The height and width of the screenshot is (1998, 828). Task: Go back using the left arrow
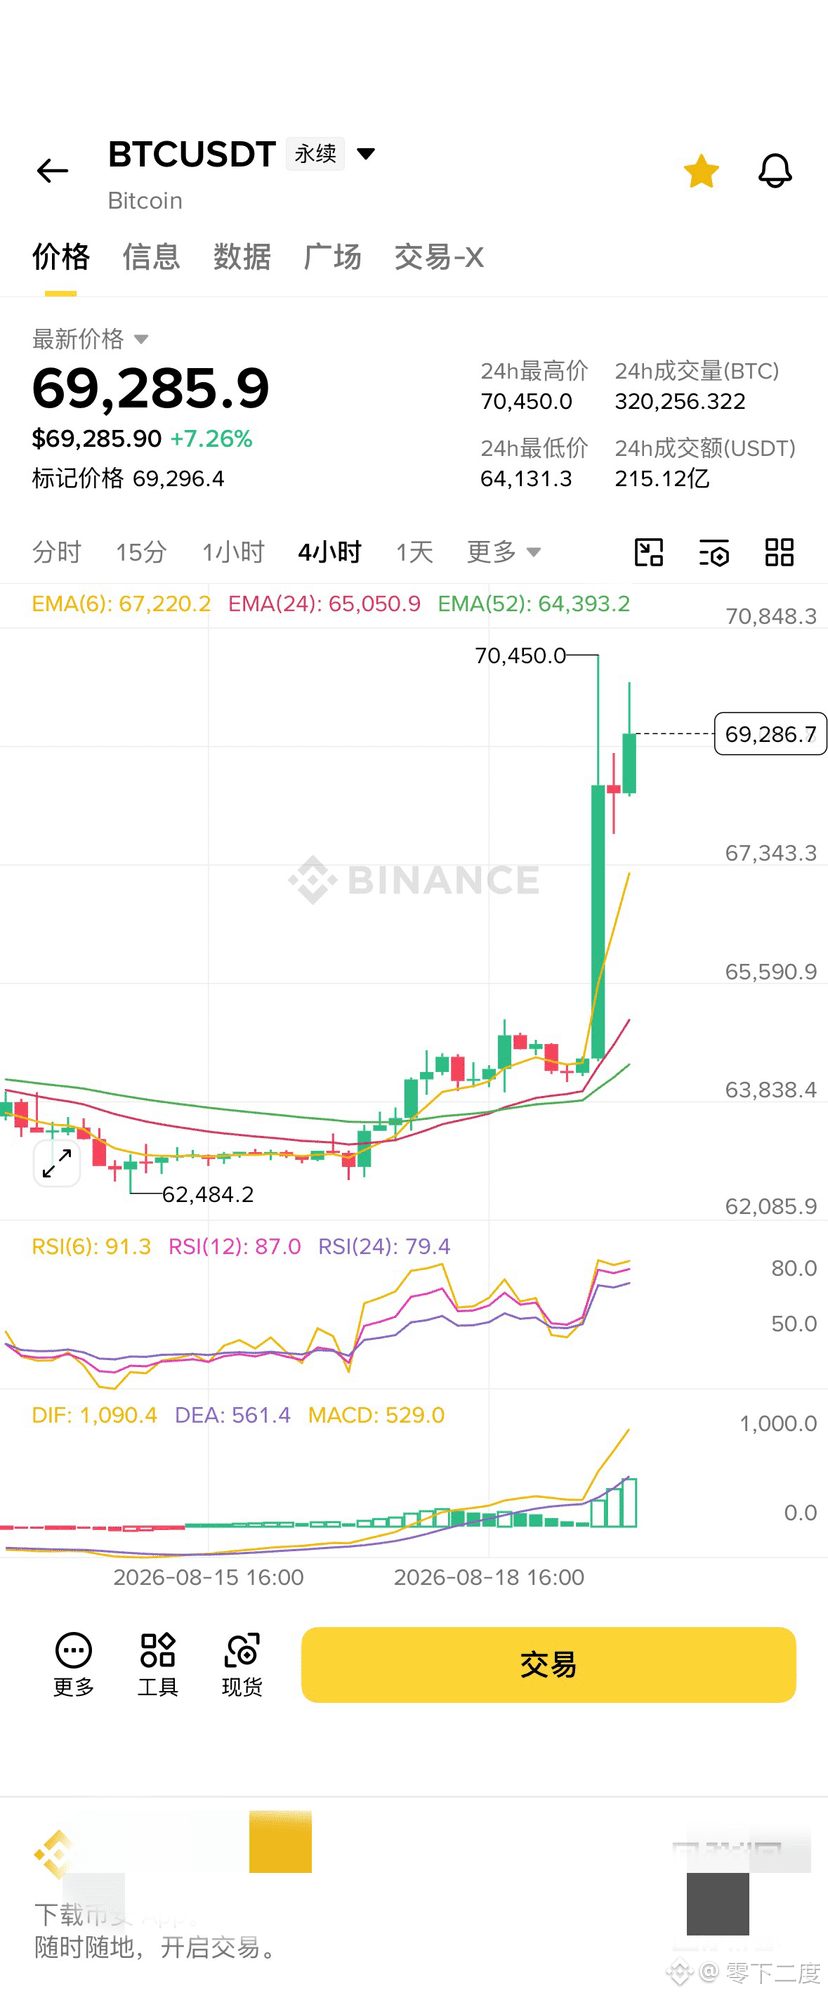coord(52,171)
